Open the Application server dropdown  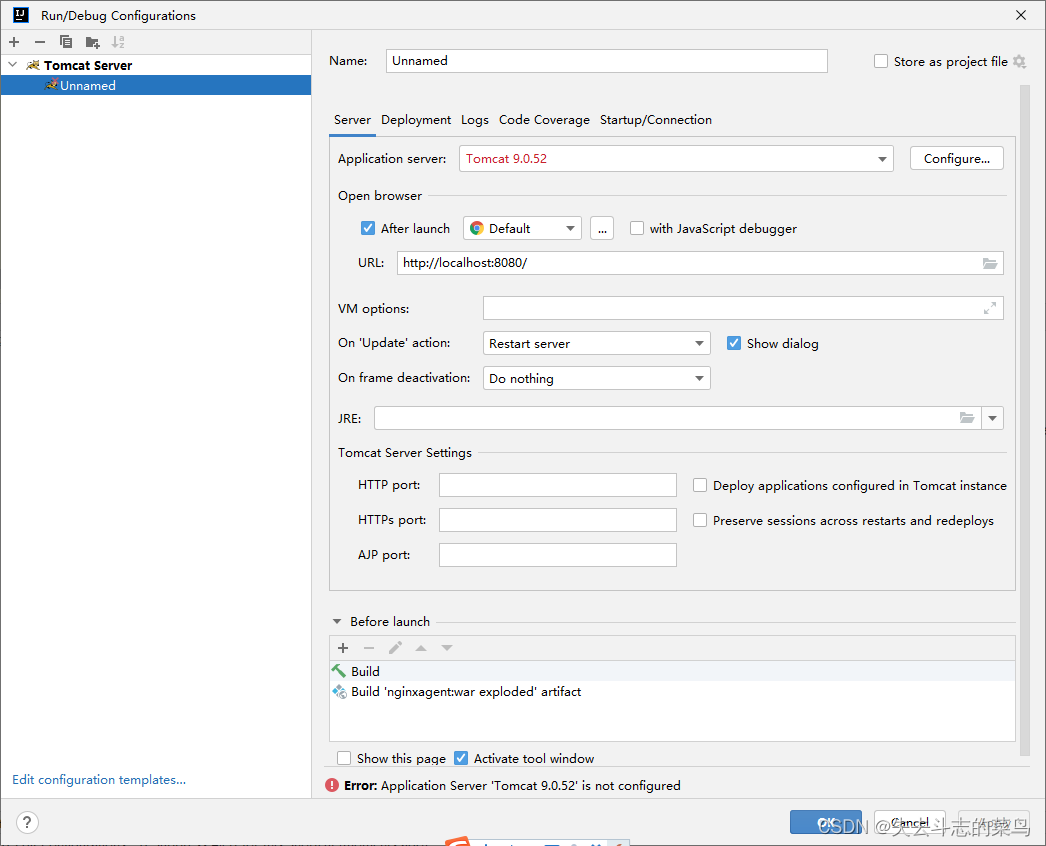(x=676, y=159)
